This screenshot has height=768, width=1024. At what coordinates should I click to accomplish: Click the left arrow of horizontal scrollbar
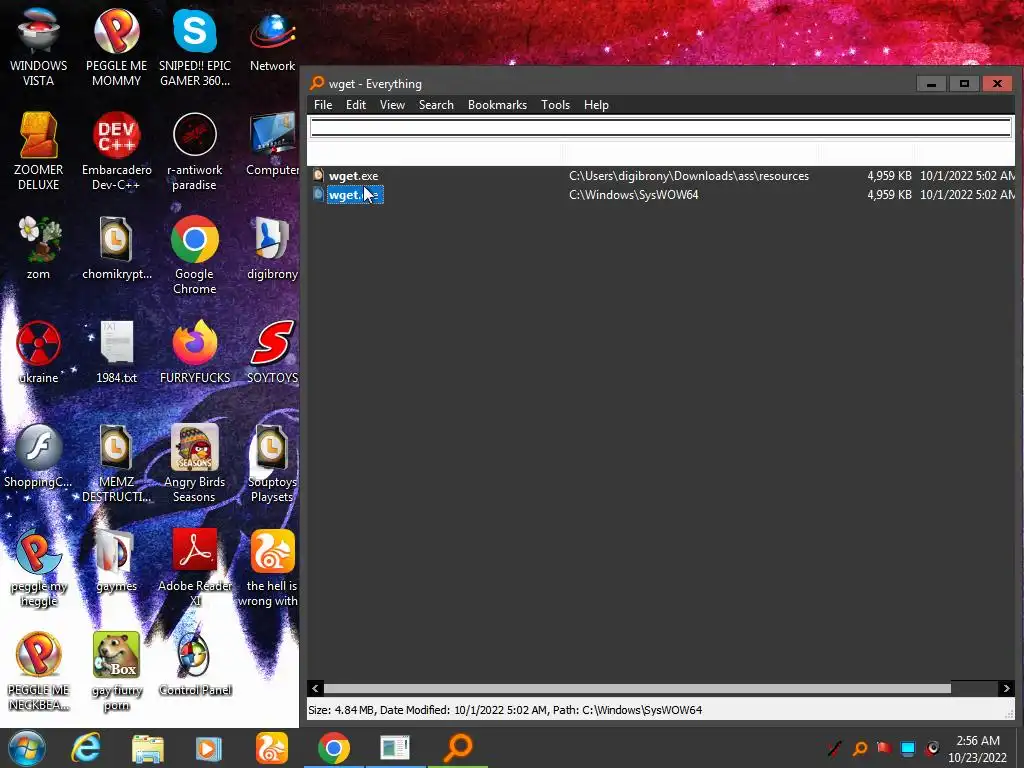pyautogui.click(x=315, y=688)
